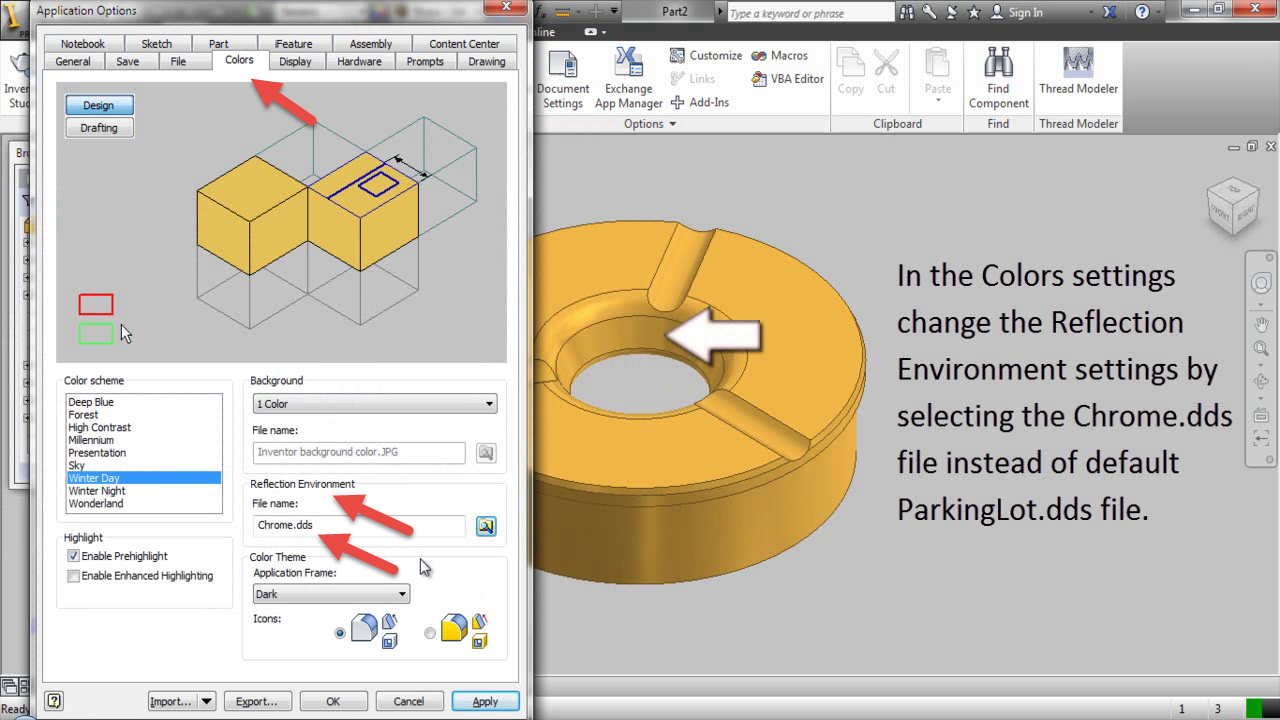Screen dimensions: 1280x720
Task: Enable Enhanced Highlighting
Action: tap(72, 576)
